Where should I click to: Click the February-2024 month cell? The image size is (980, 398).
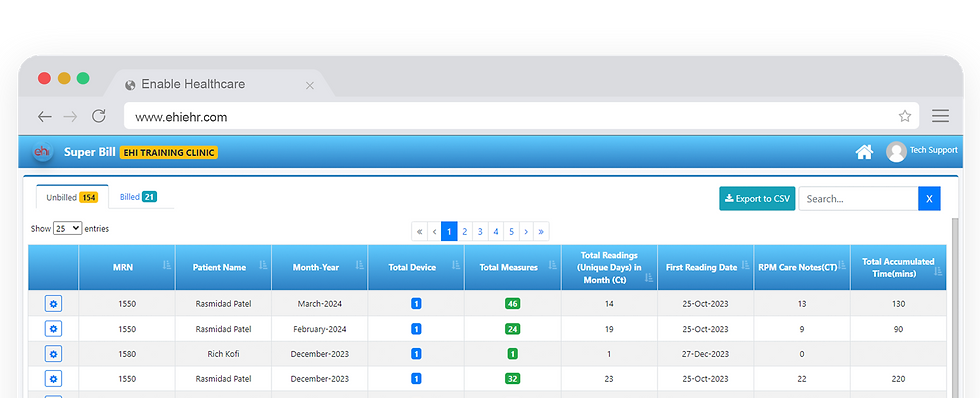click(x=319, y=329)
